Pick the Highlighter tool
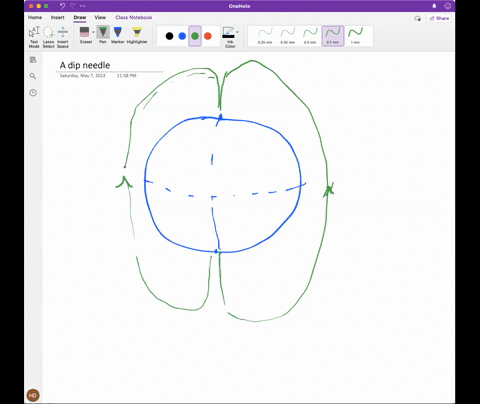Viewport: 480px width, 404px height. 137,35
